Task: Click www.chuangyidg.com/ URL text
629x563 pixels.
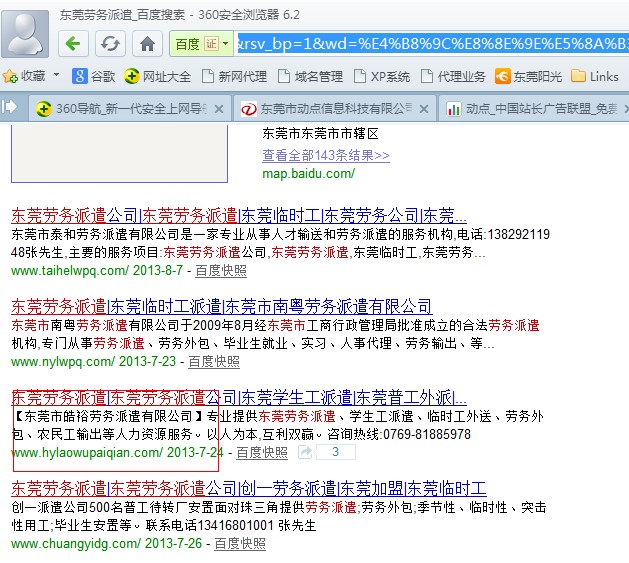Action: click(x=76, y=544)
